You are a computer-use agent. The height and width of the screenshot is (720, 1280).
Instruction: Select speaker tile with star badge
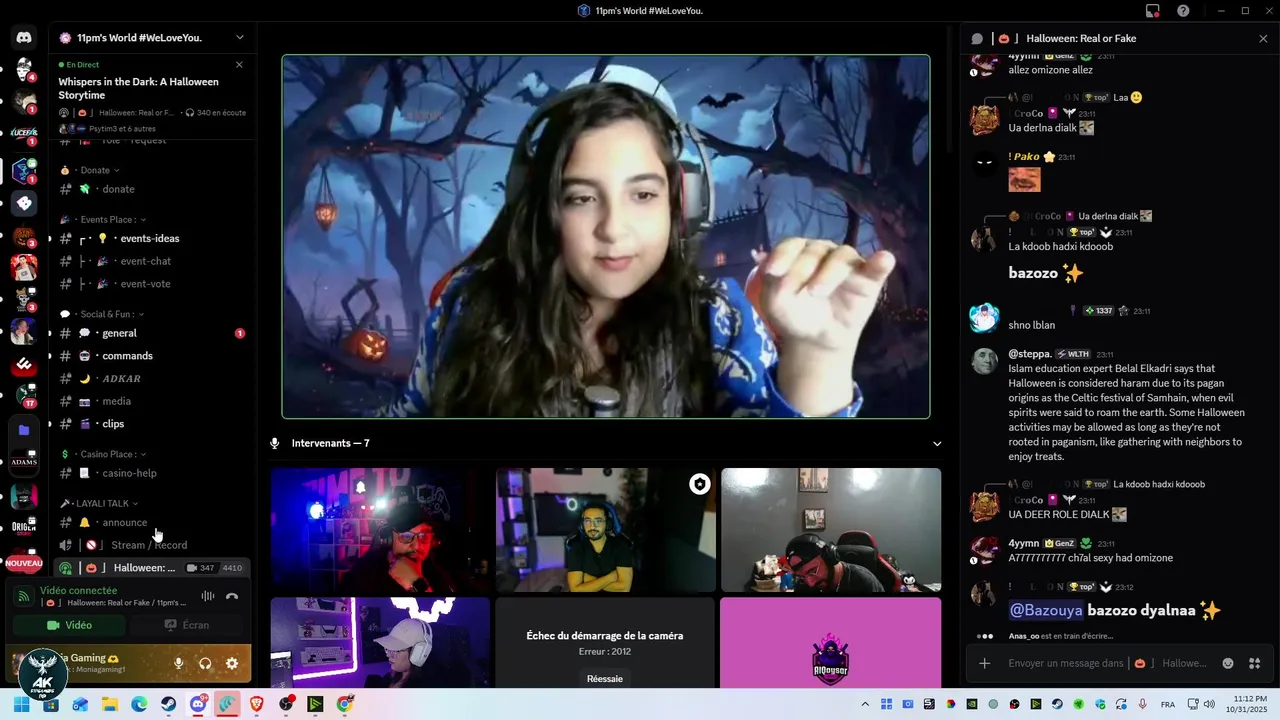(606, 530)
